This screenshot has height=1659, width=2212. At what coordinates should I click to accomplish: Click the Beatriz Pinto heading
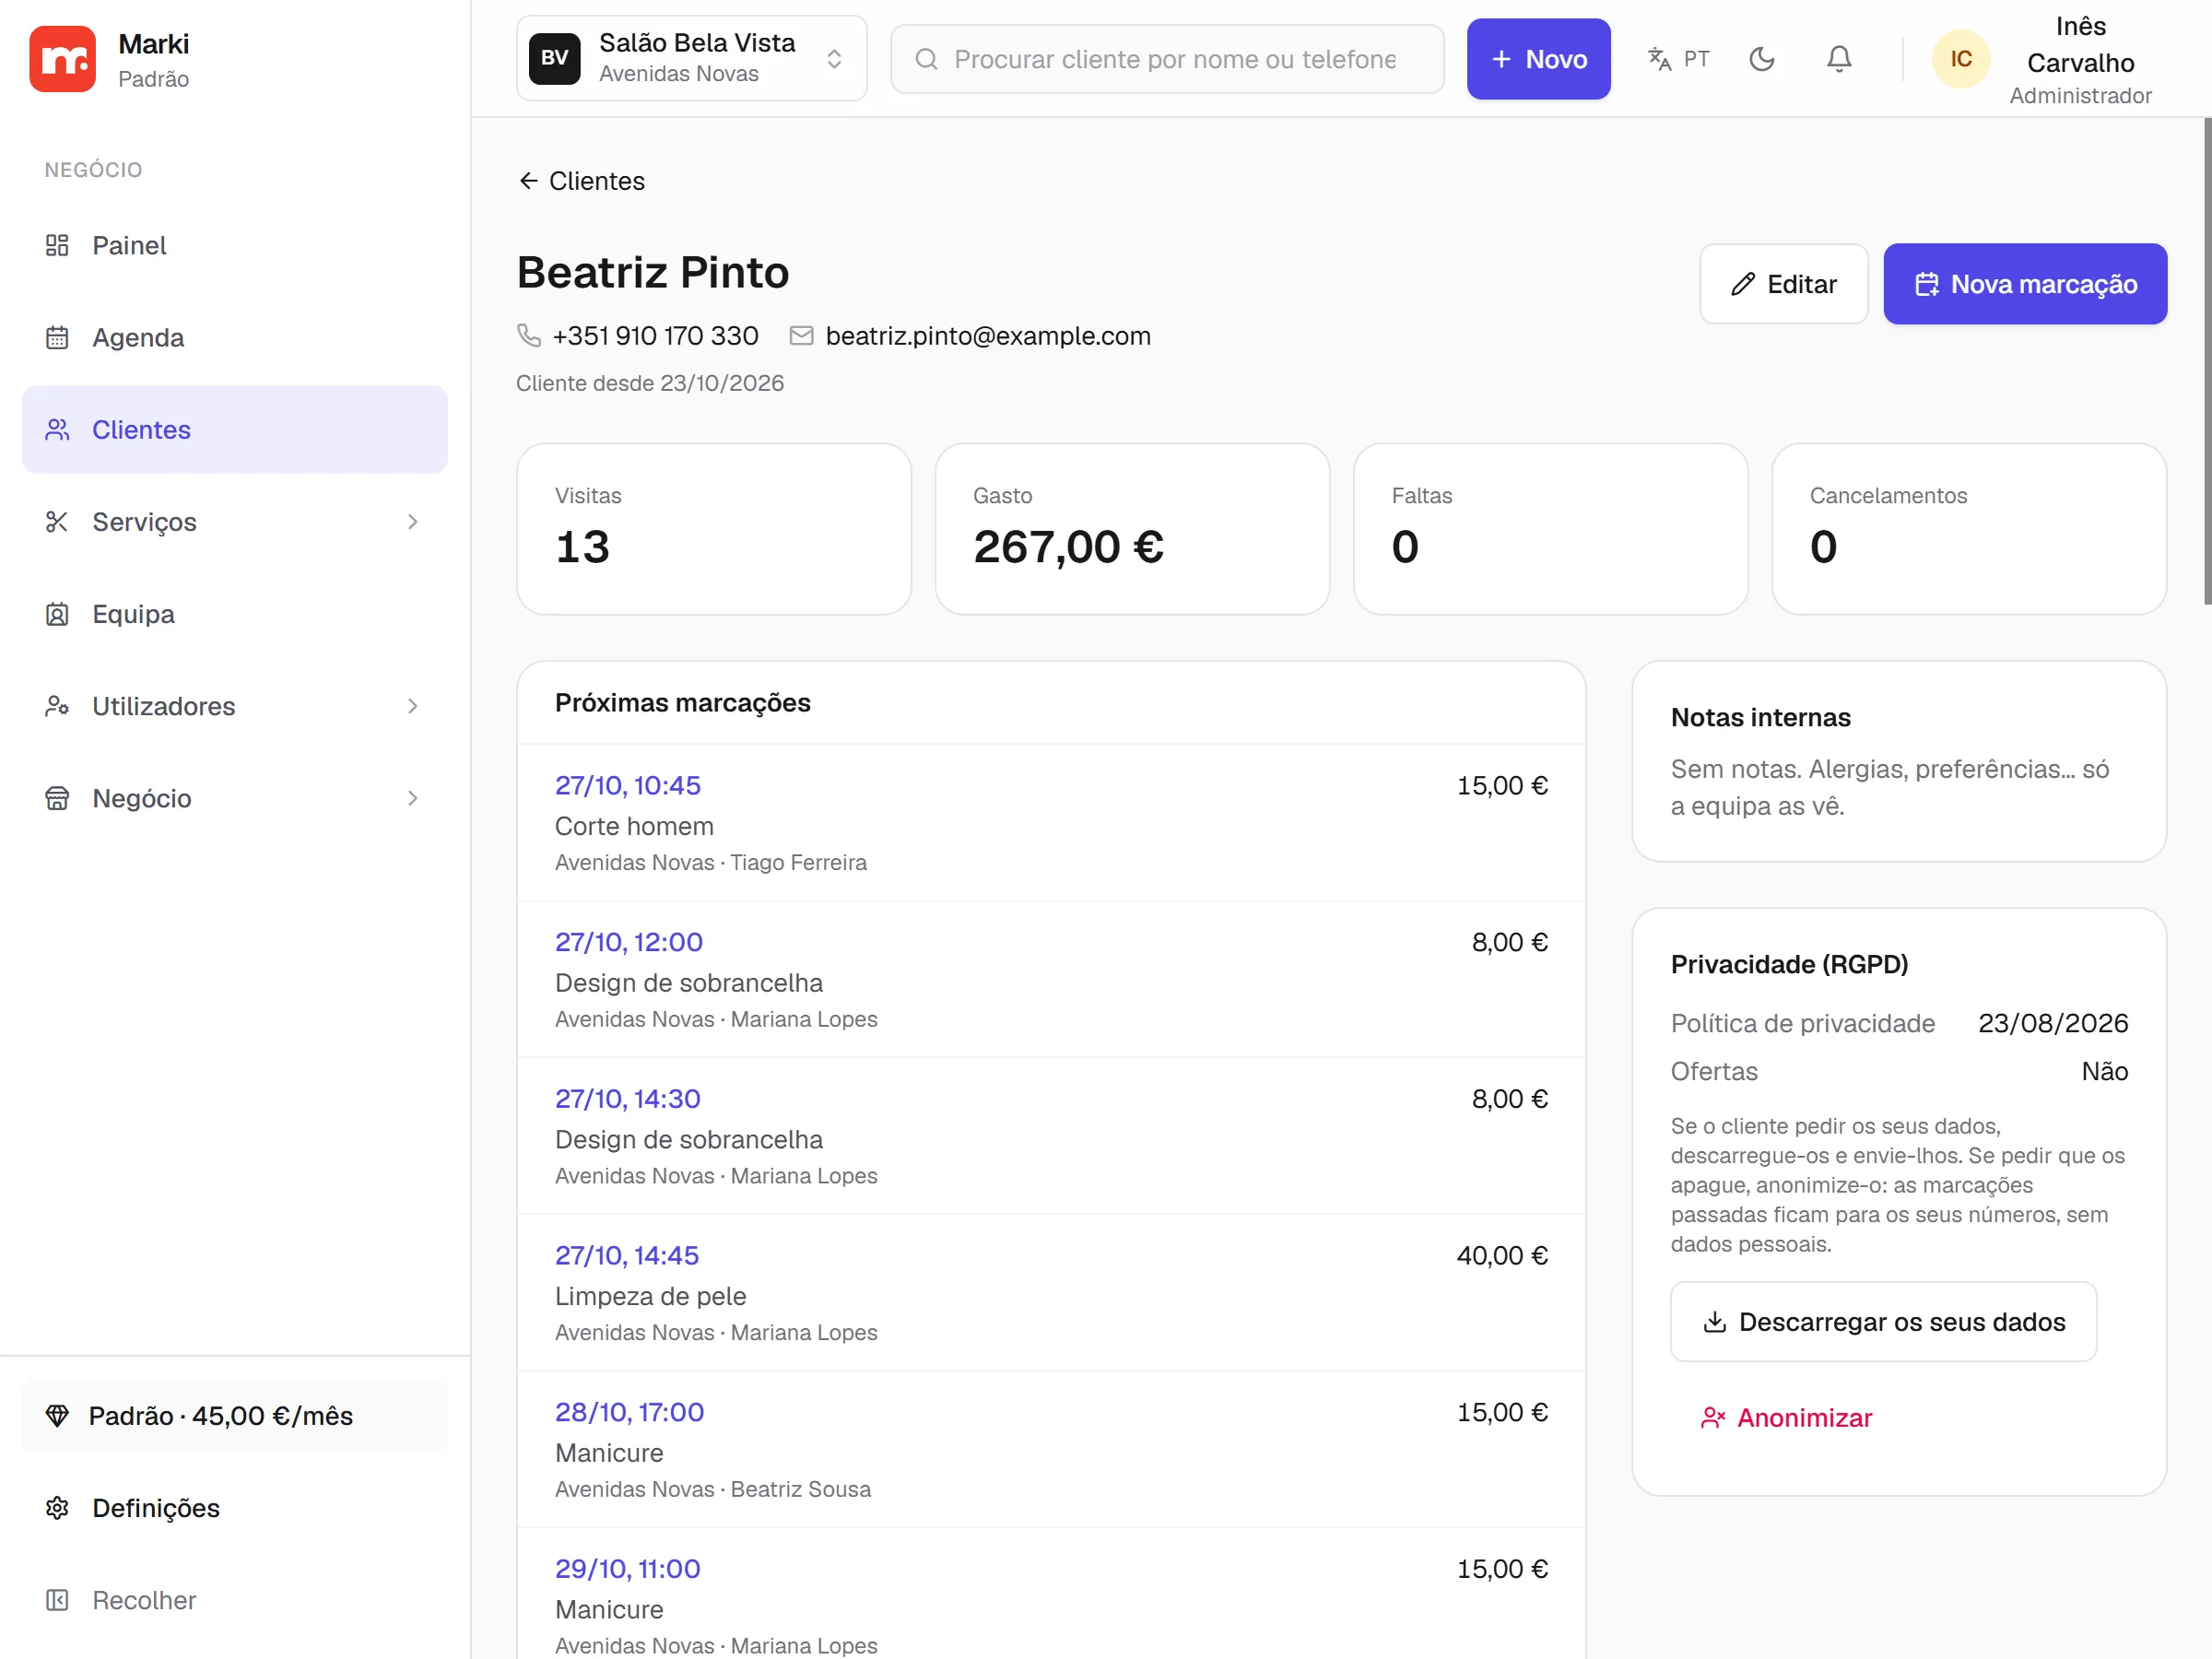pos(653,272)
